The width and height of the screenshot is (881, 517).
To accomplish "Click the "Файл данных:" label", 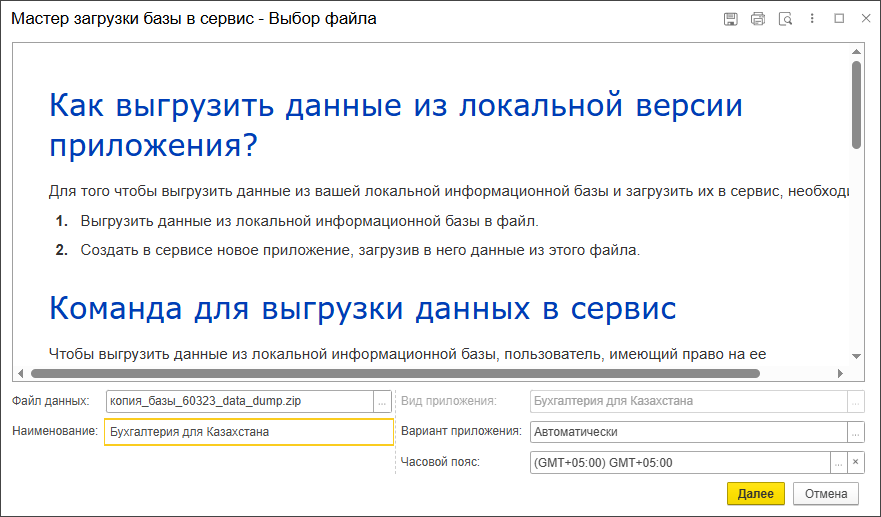I will [x=51, y=401].
